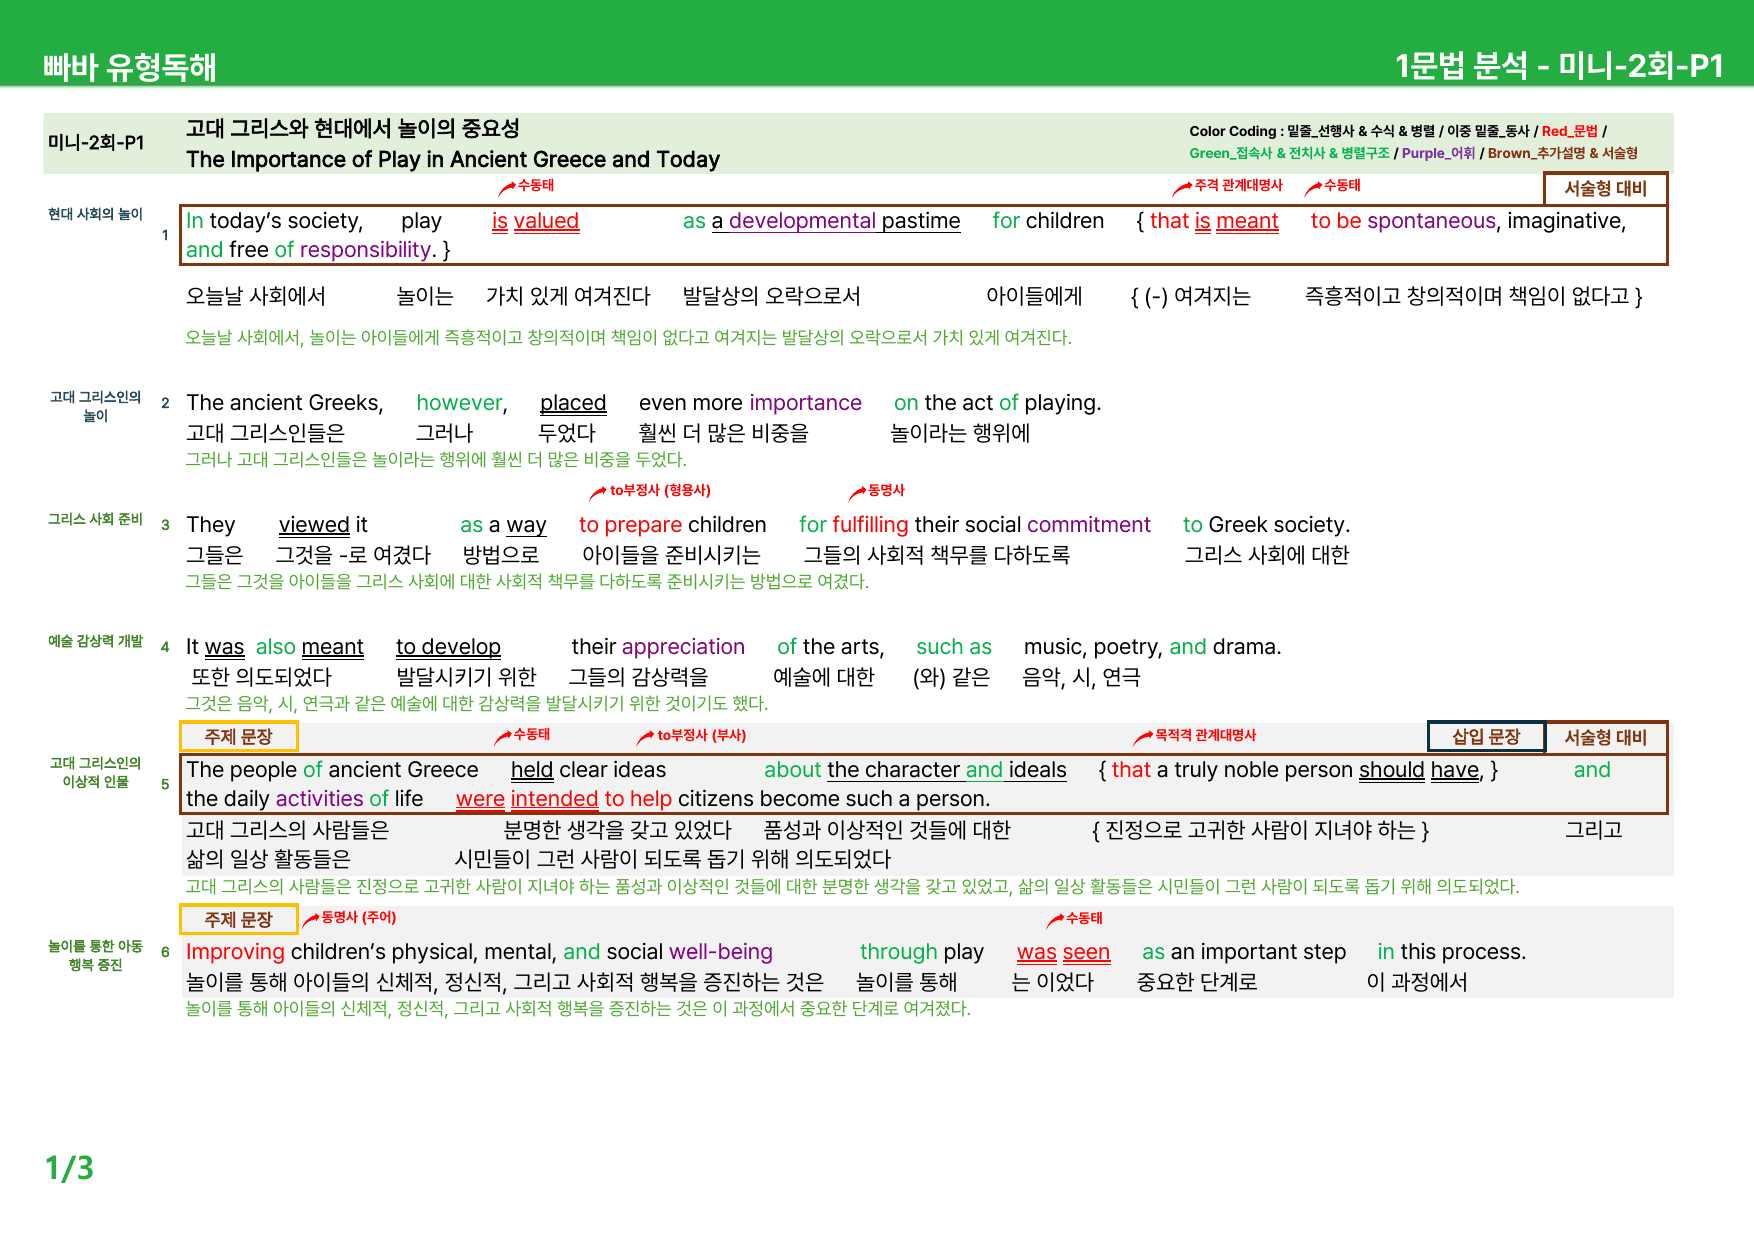The image size is (1754, 1241).
Task: Click the orange 주제 문장 box above sentence 5
Action: point(239,737)
